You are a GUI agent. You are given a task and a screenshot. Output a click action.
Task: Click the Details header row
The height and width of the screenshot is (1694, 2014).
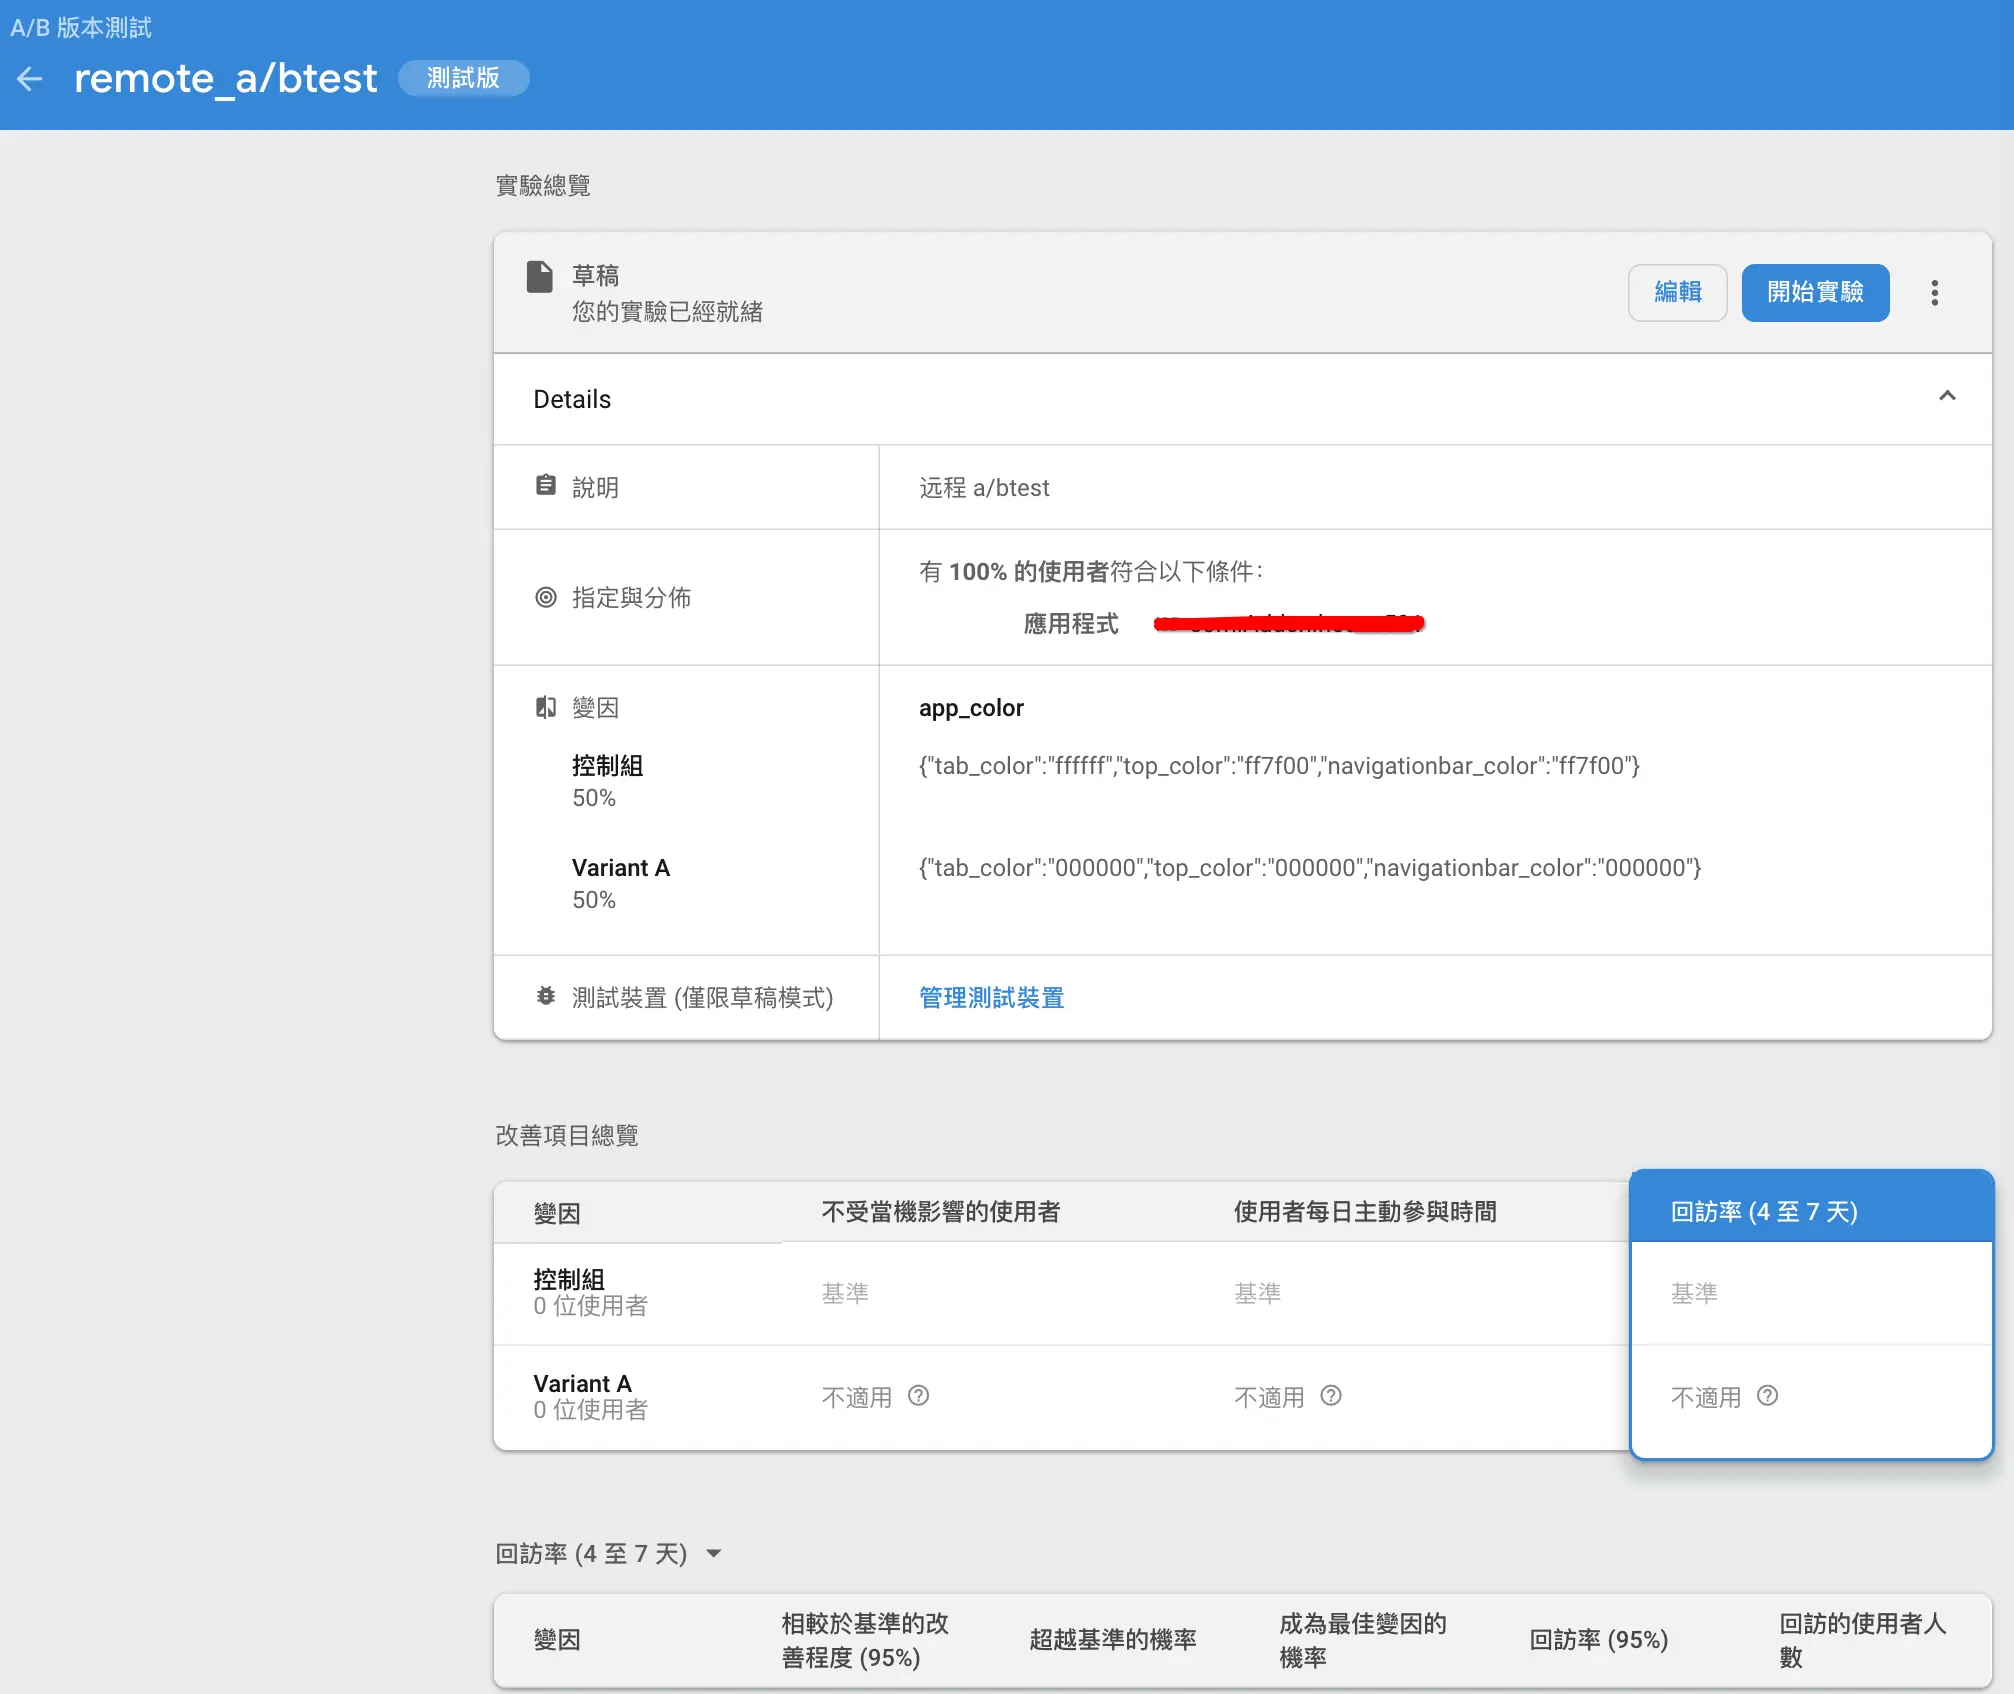[1200, 399]
